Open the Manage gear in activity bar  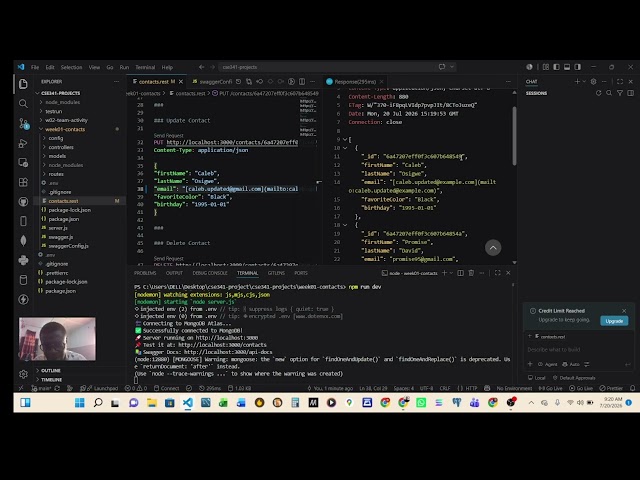[x=23, y=374]
